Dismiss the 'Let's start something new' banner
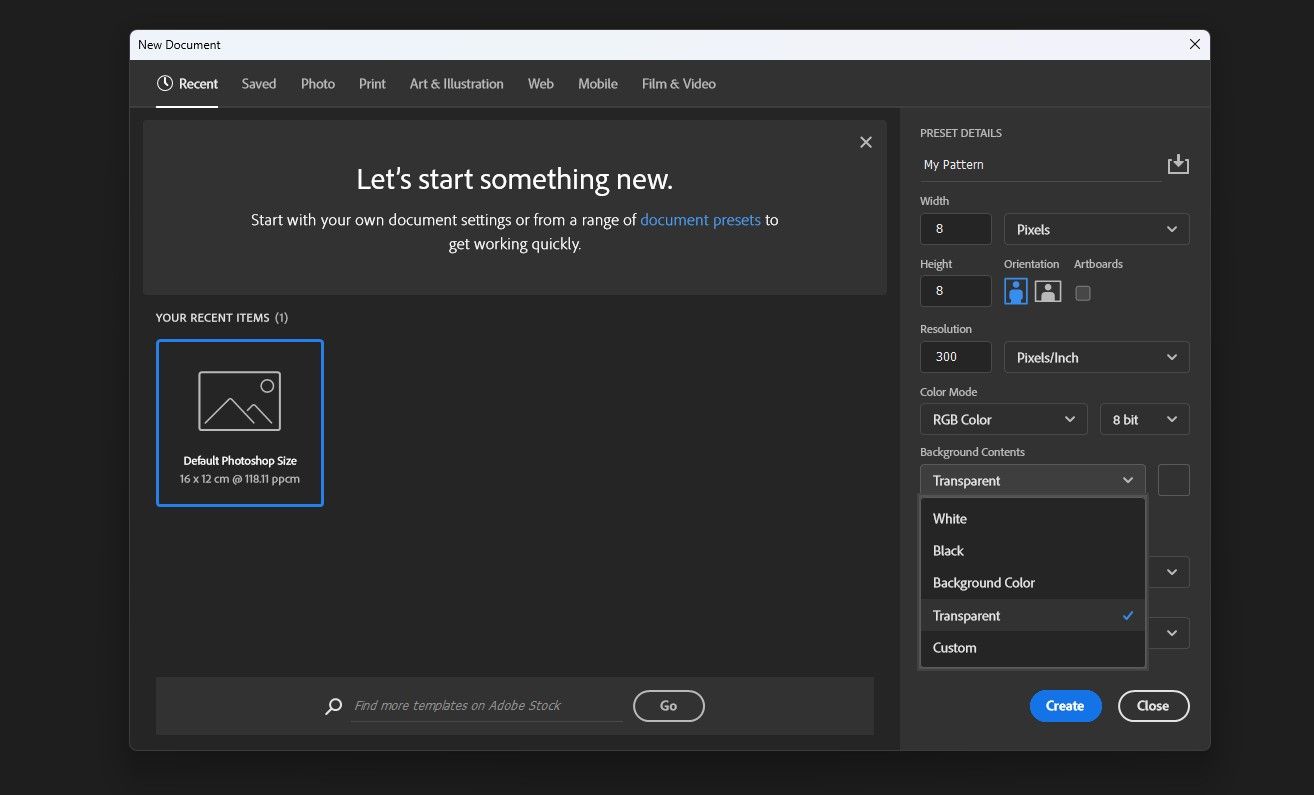 click(866, 142)
